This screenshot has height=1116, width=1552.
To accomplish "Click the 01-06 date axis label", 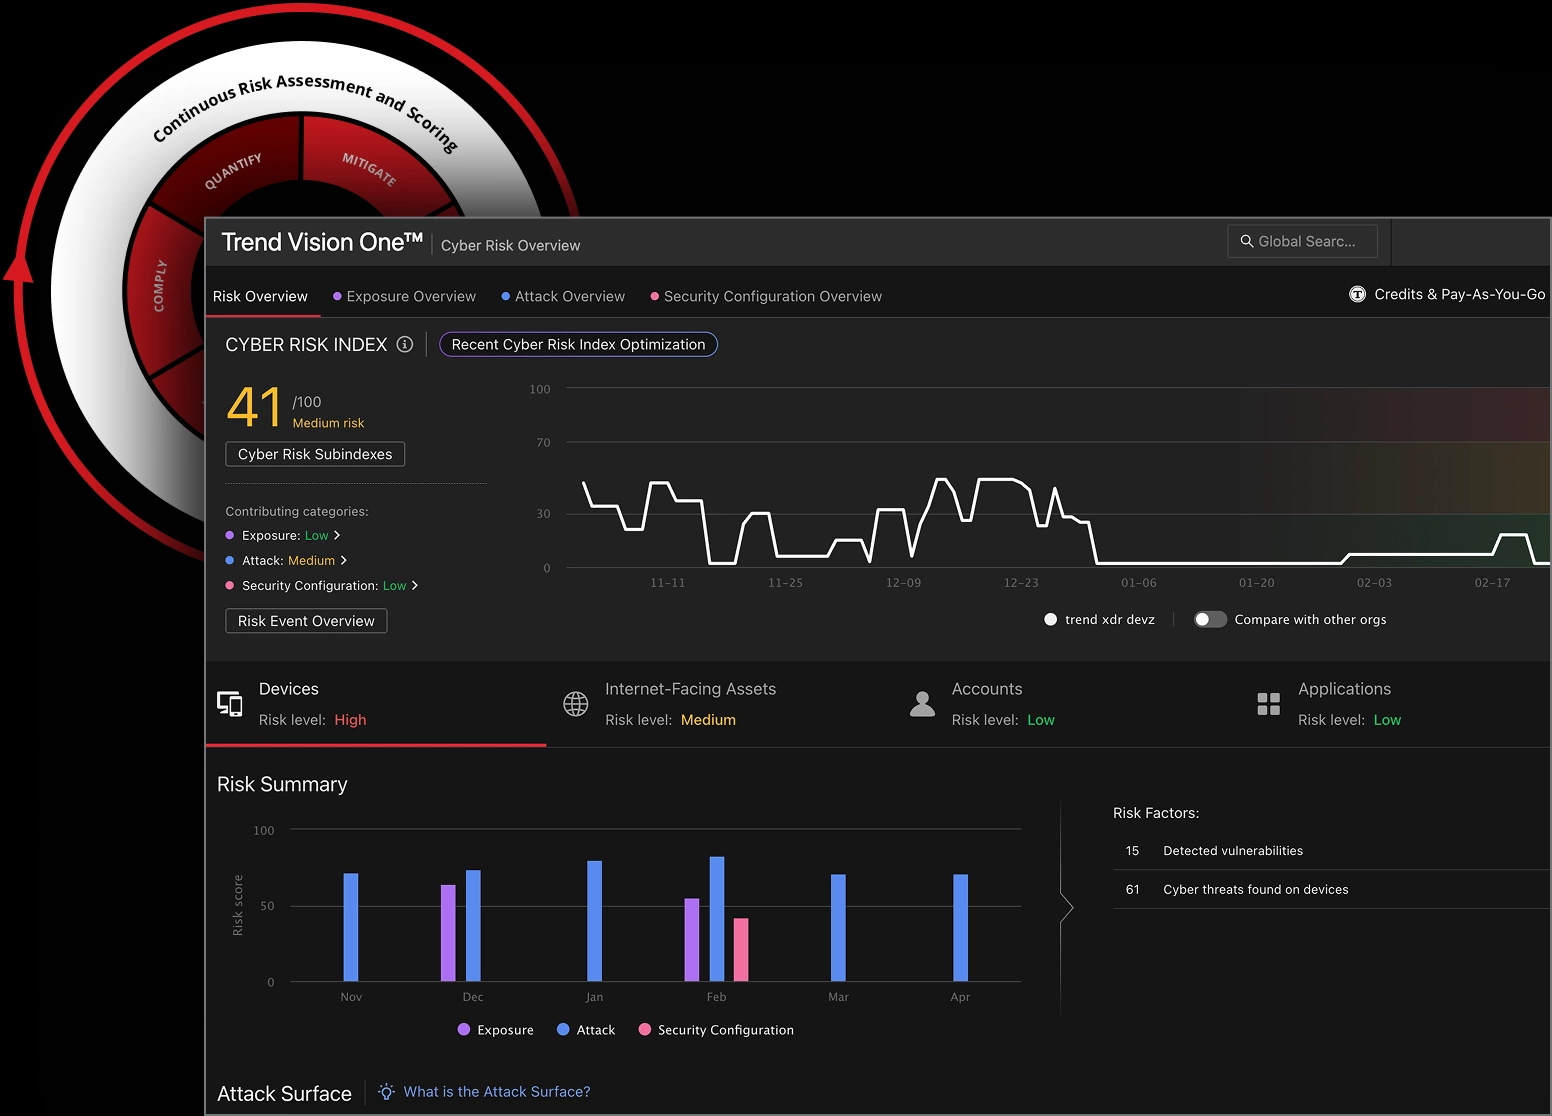I will click(1138, 583).
